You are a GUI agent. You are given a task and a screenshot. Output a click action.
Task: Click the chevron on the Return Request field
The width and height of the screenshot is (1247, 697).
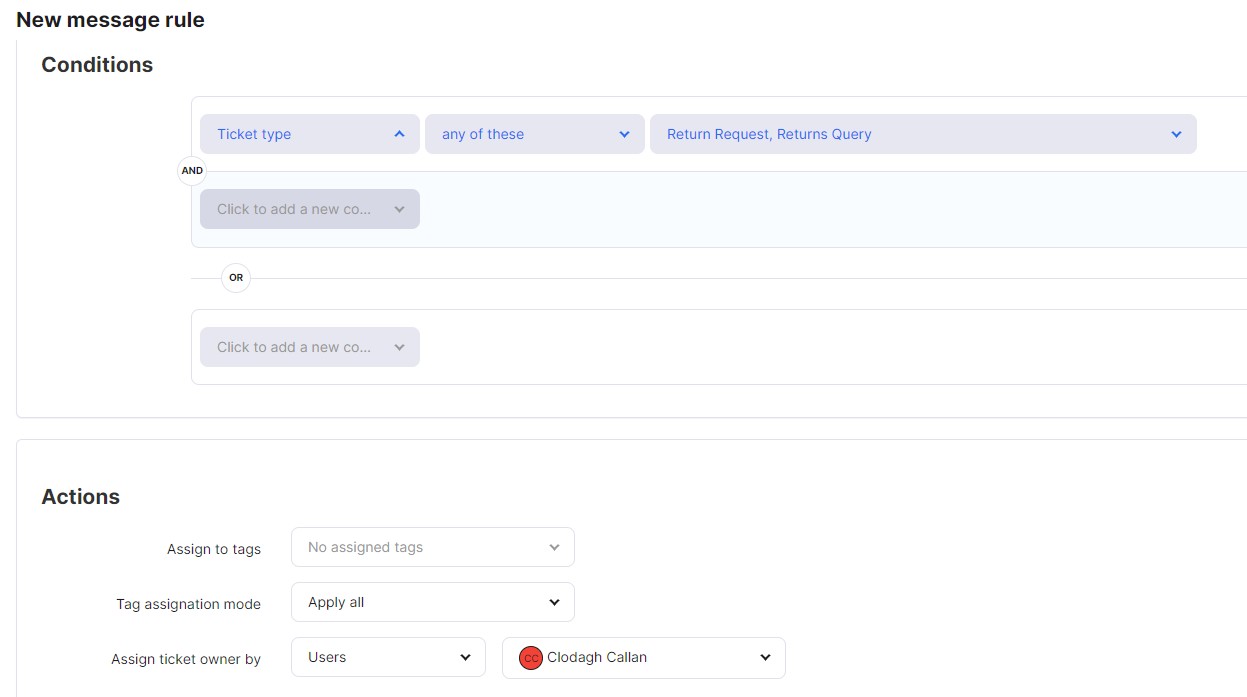(x=1176, y=134)
